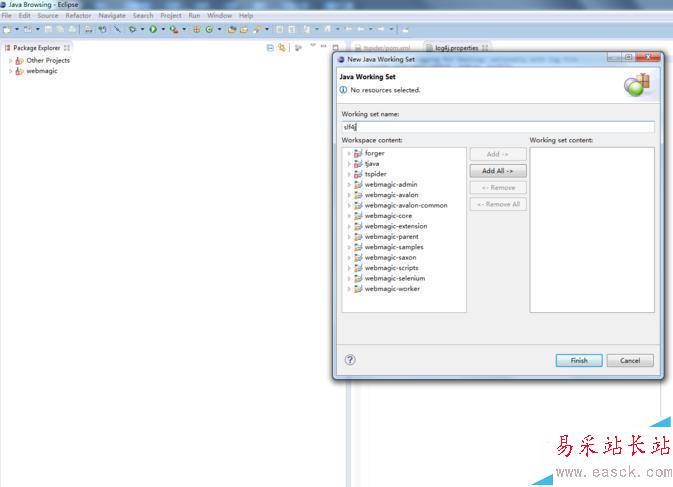Expand the tspider project node
Screen dimensions: 673x487
[x=349, y=174]
